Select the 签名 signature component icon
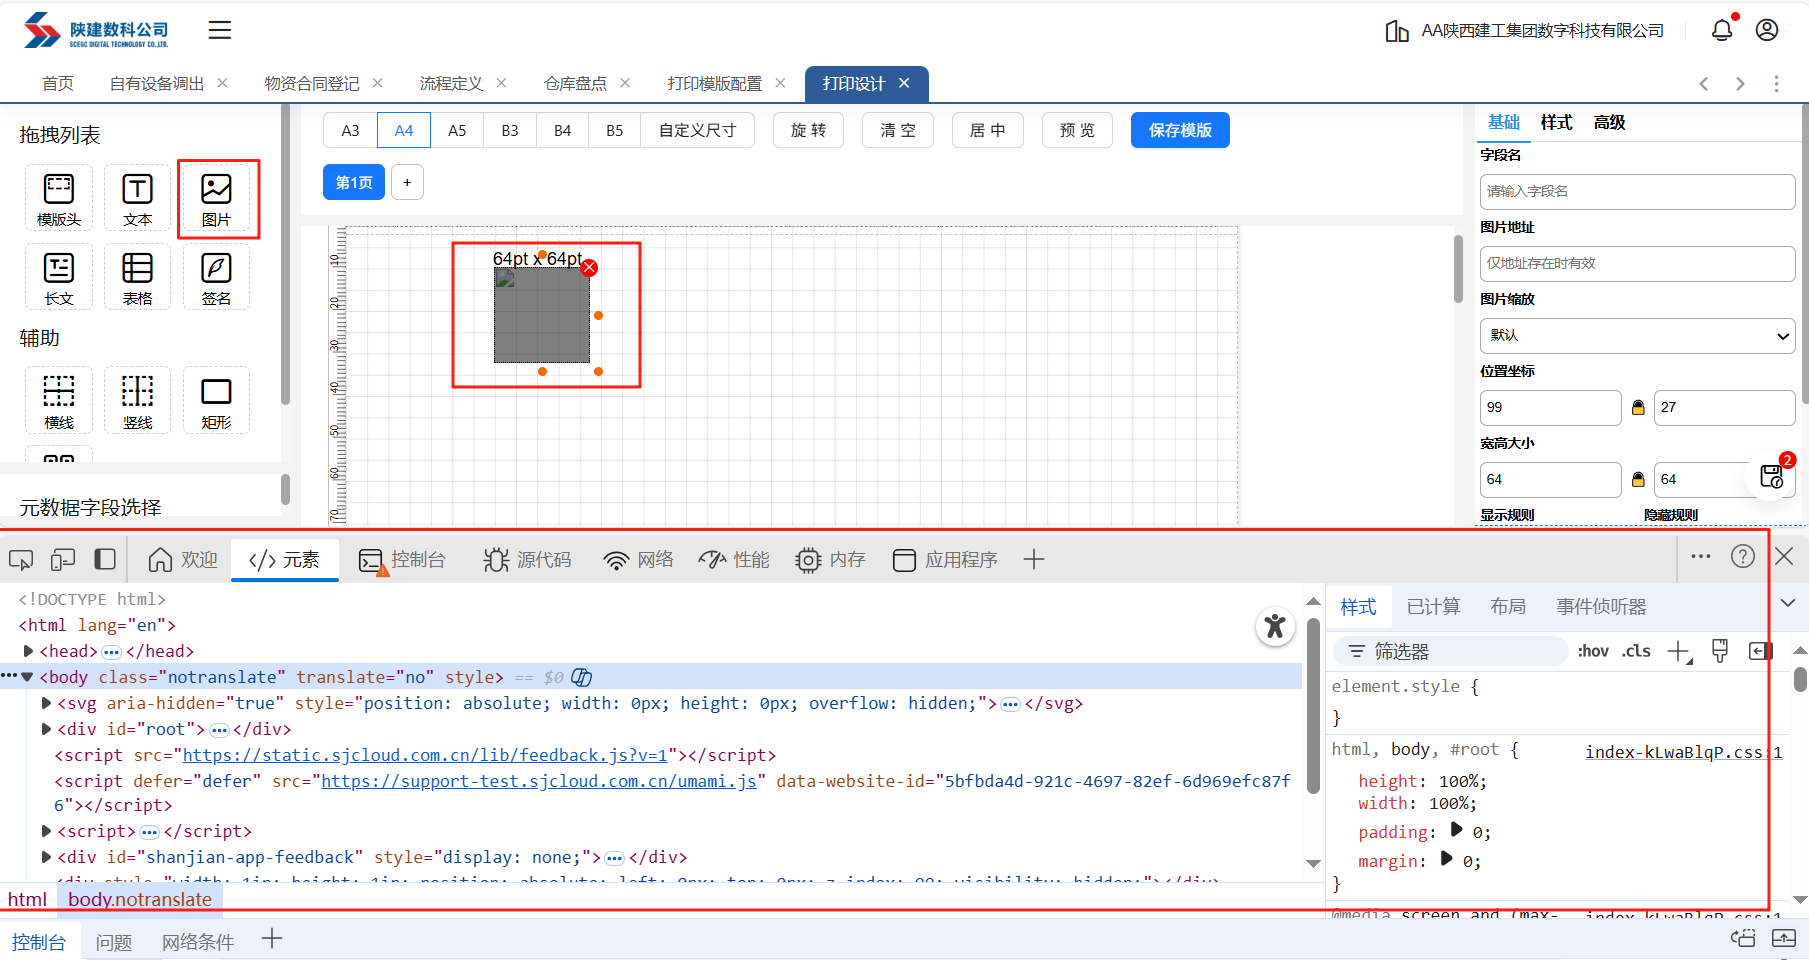 pyautogui.click(x=216, y=277)
